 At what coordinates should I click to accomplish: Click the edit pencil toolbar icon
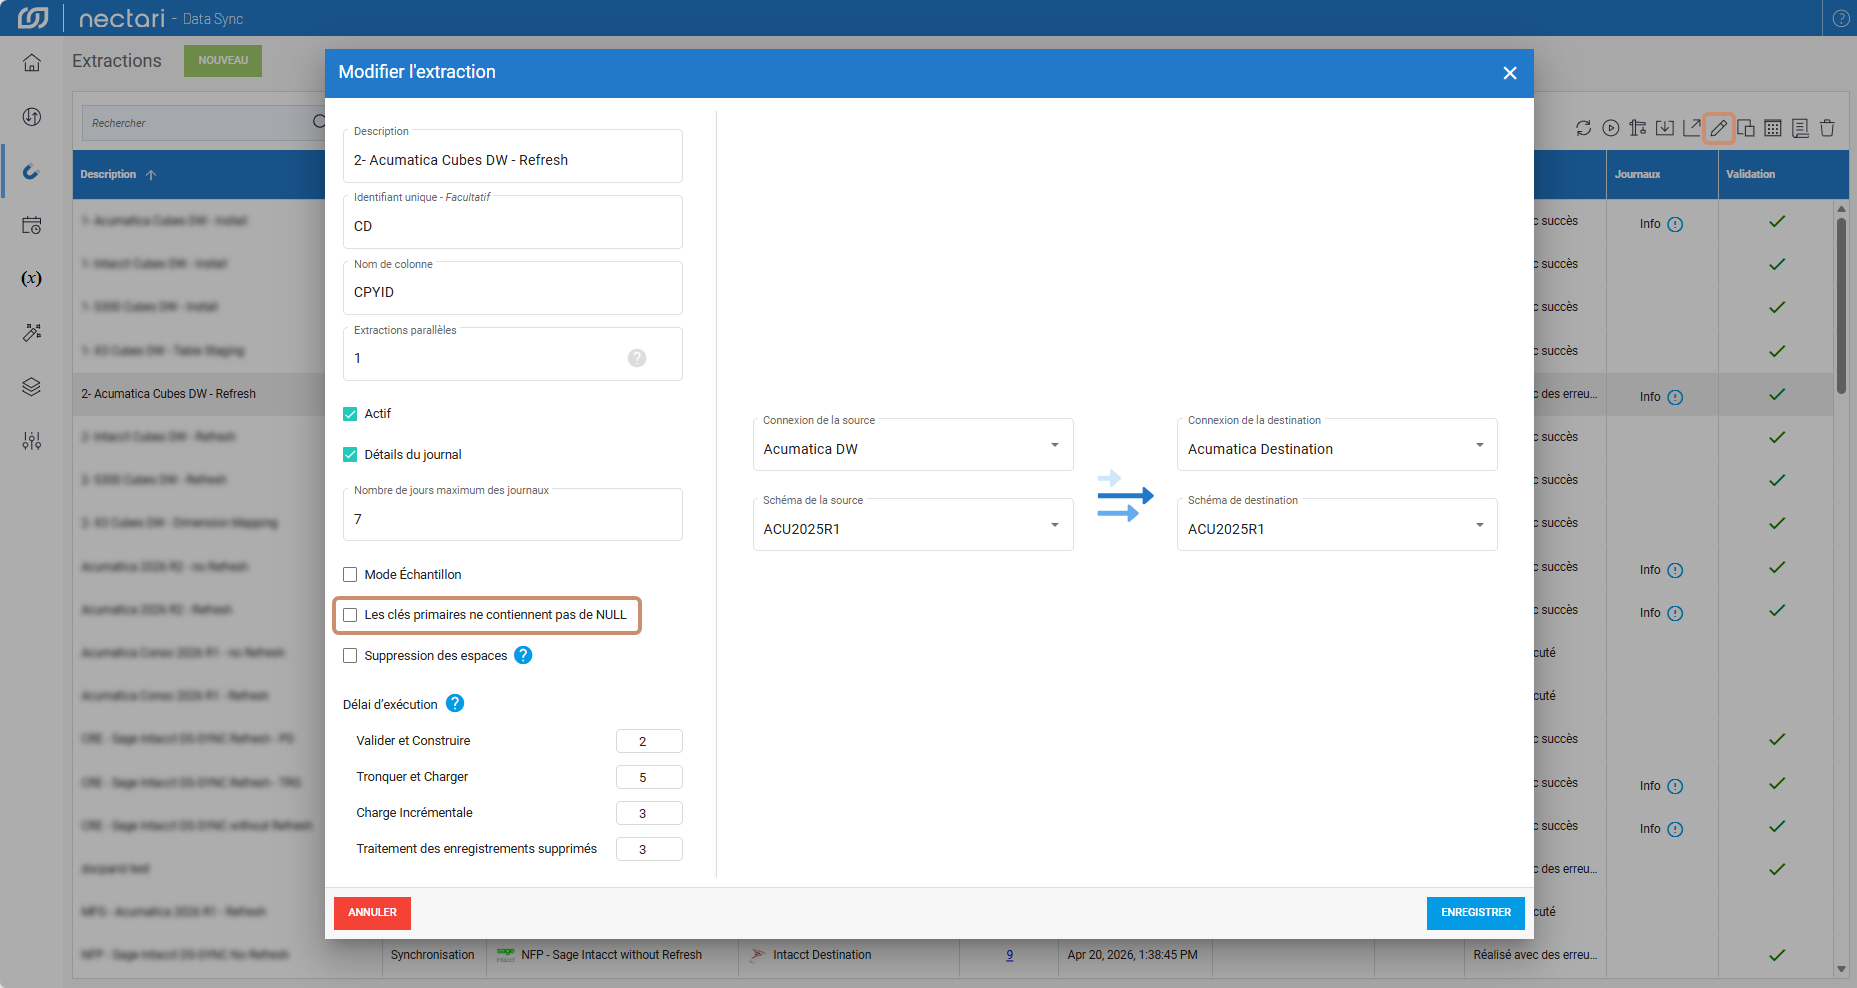(1719, 128)
